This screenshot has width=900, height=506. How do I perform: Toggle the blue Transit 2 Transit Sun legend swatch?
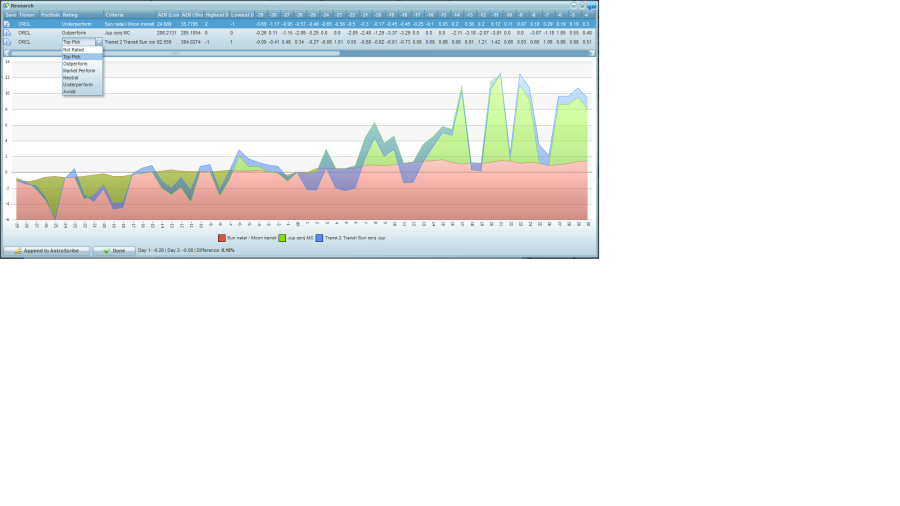(x=319, y=238)
